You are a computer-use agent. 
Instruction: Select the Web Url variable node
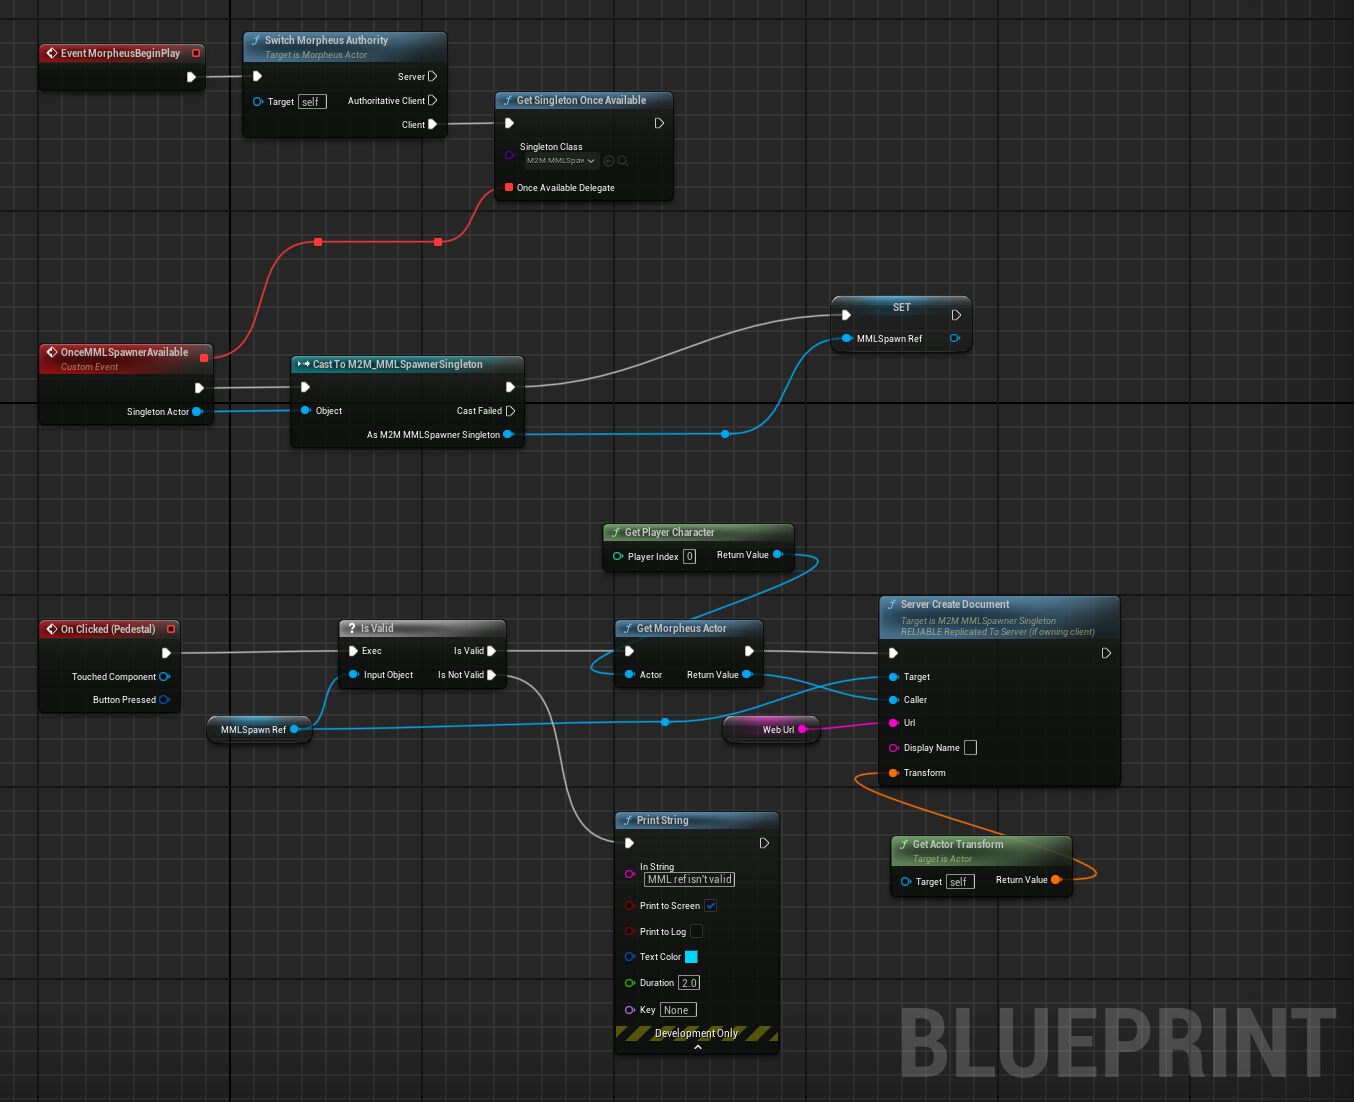771,730
